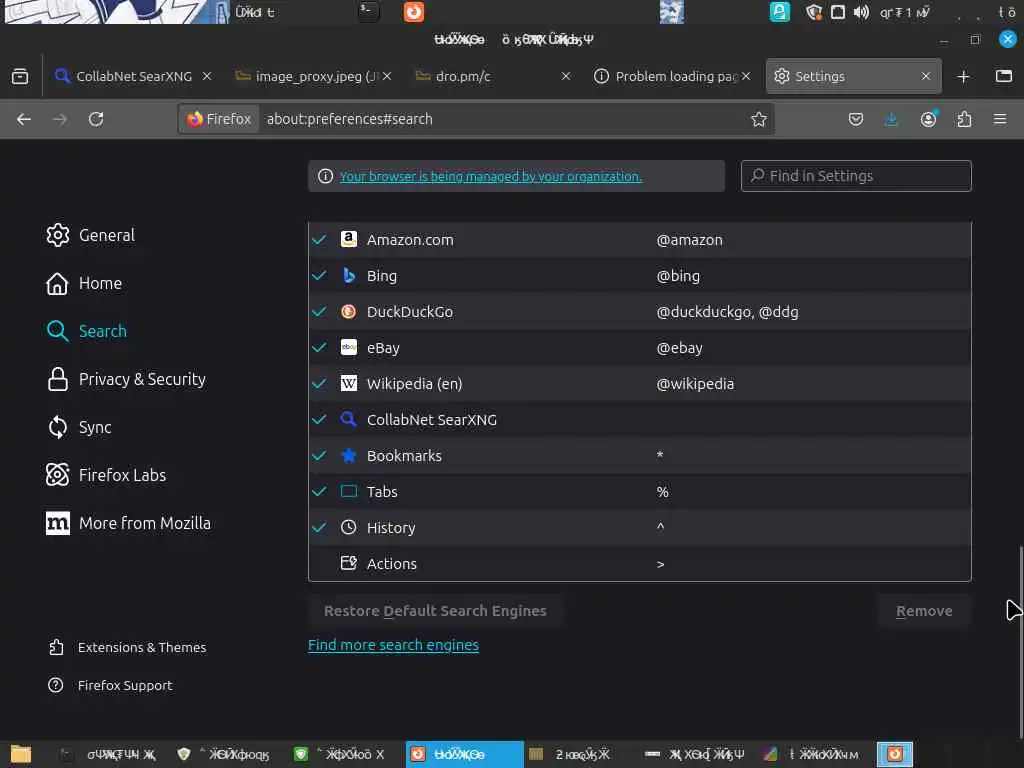This screenshot has height=768, width=1024.
Task: Open Privacy & Security settings
Action: pos(126,379)
